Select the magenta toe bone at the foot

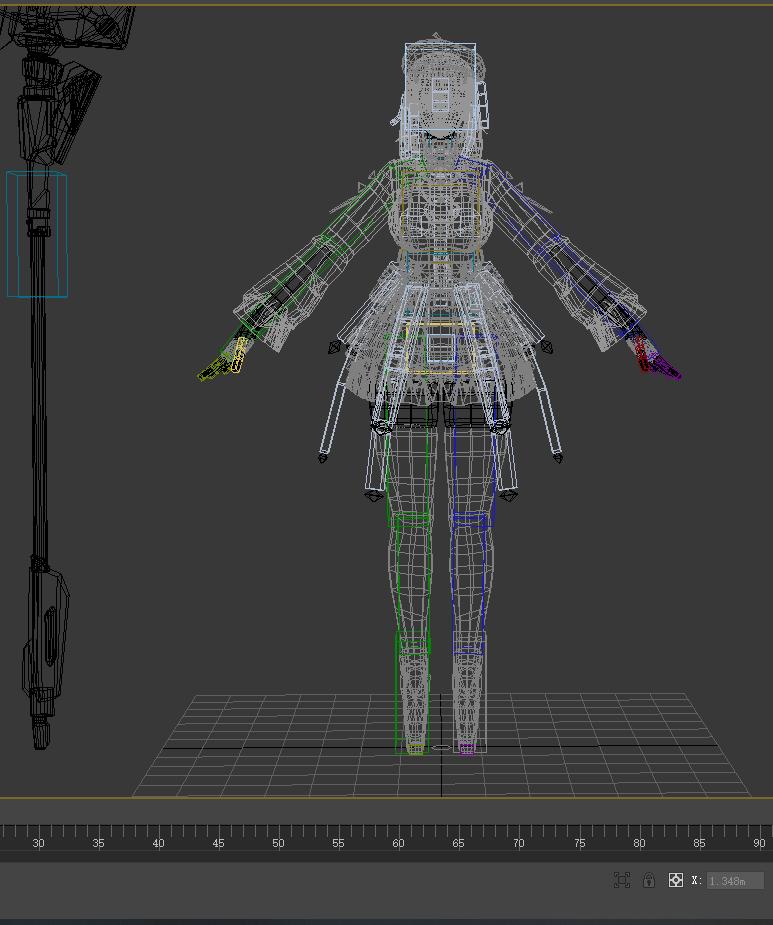pyautogui.click(x=466, y=747)
